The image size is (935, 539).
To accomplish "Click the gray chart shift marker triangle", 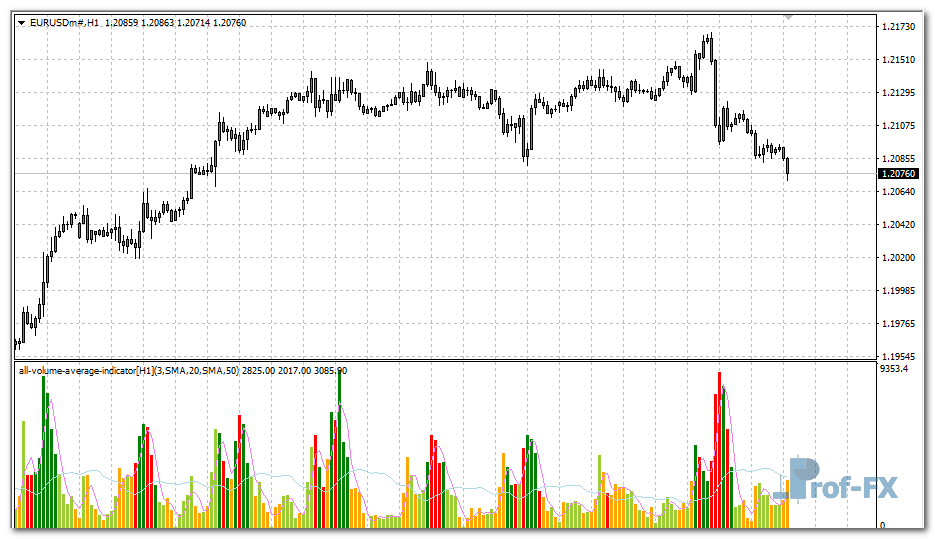I will pyautogui.click(x=788, y=17).
